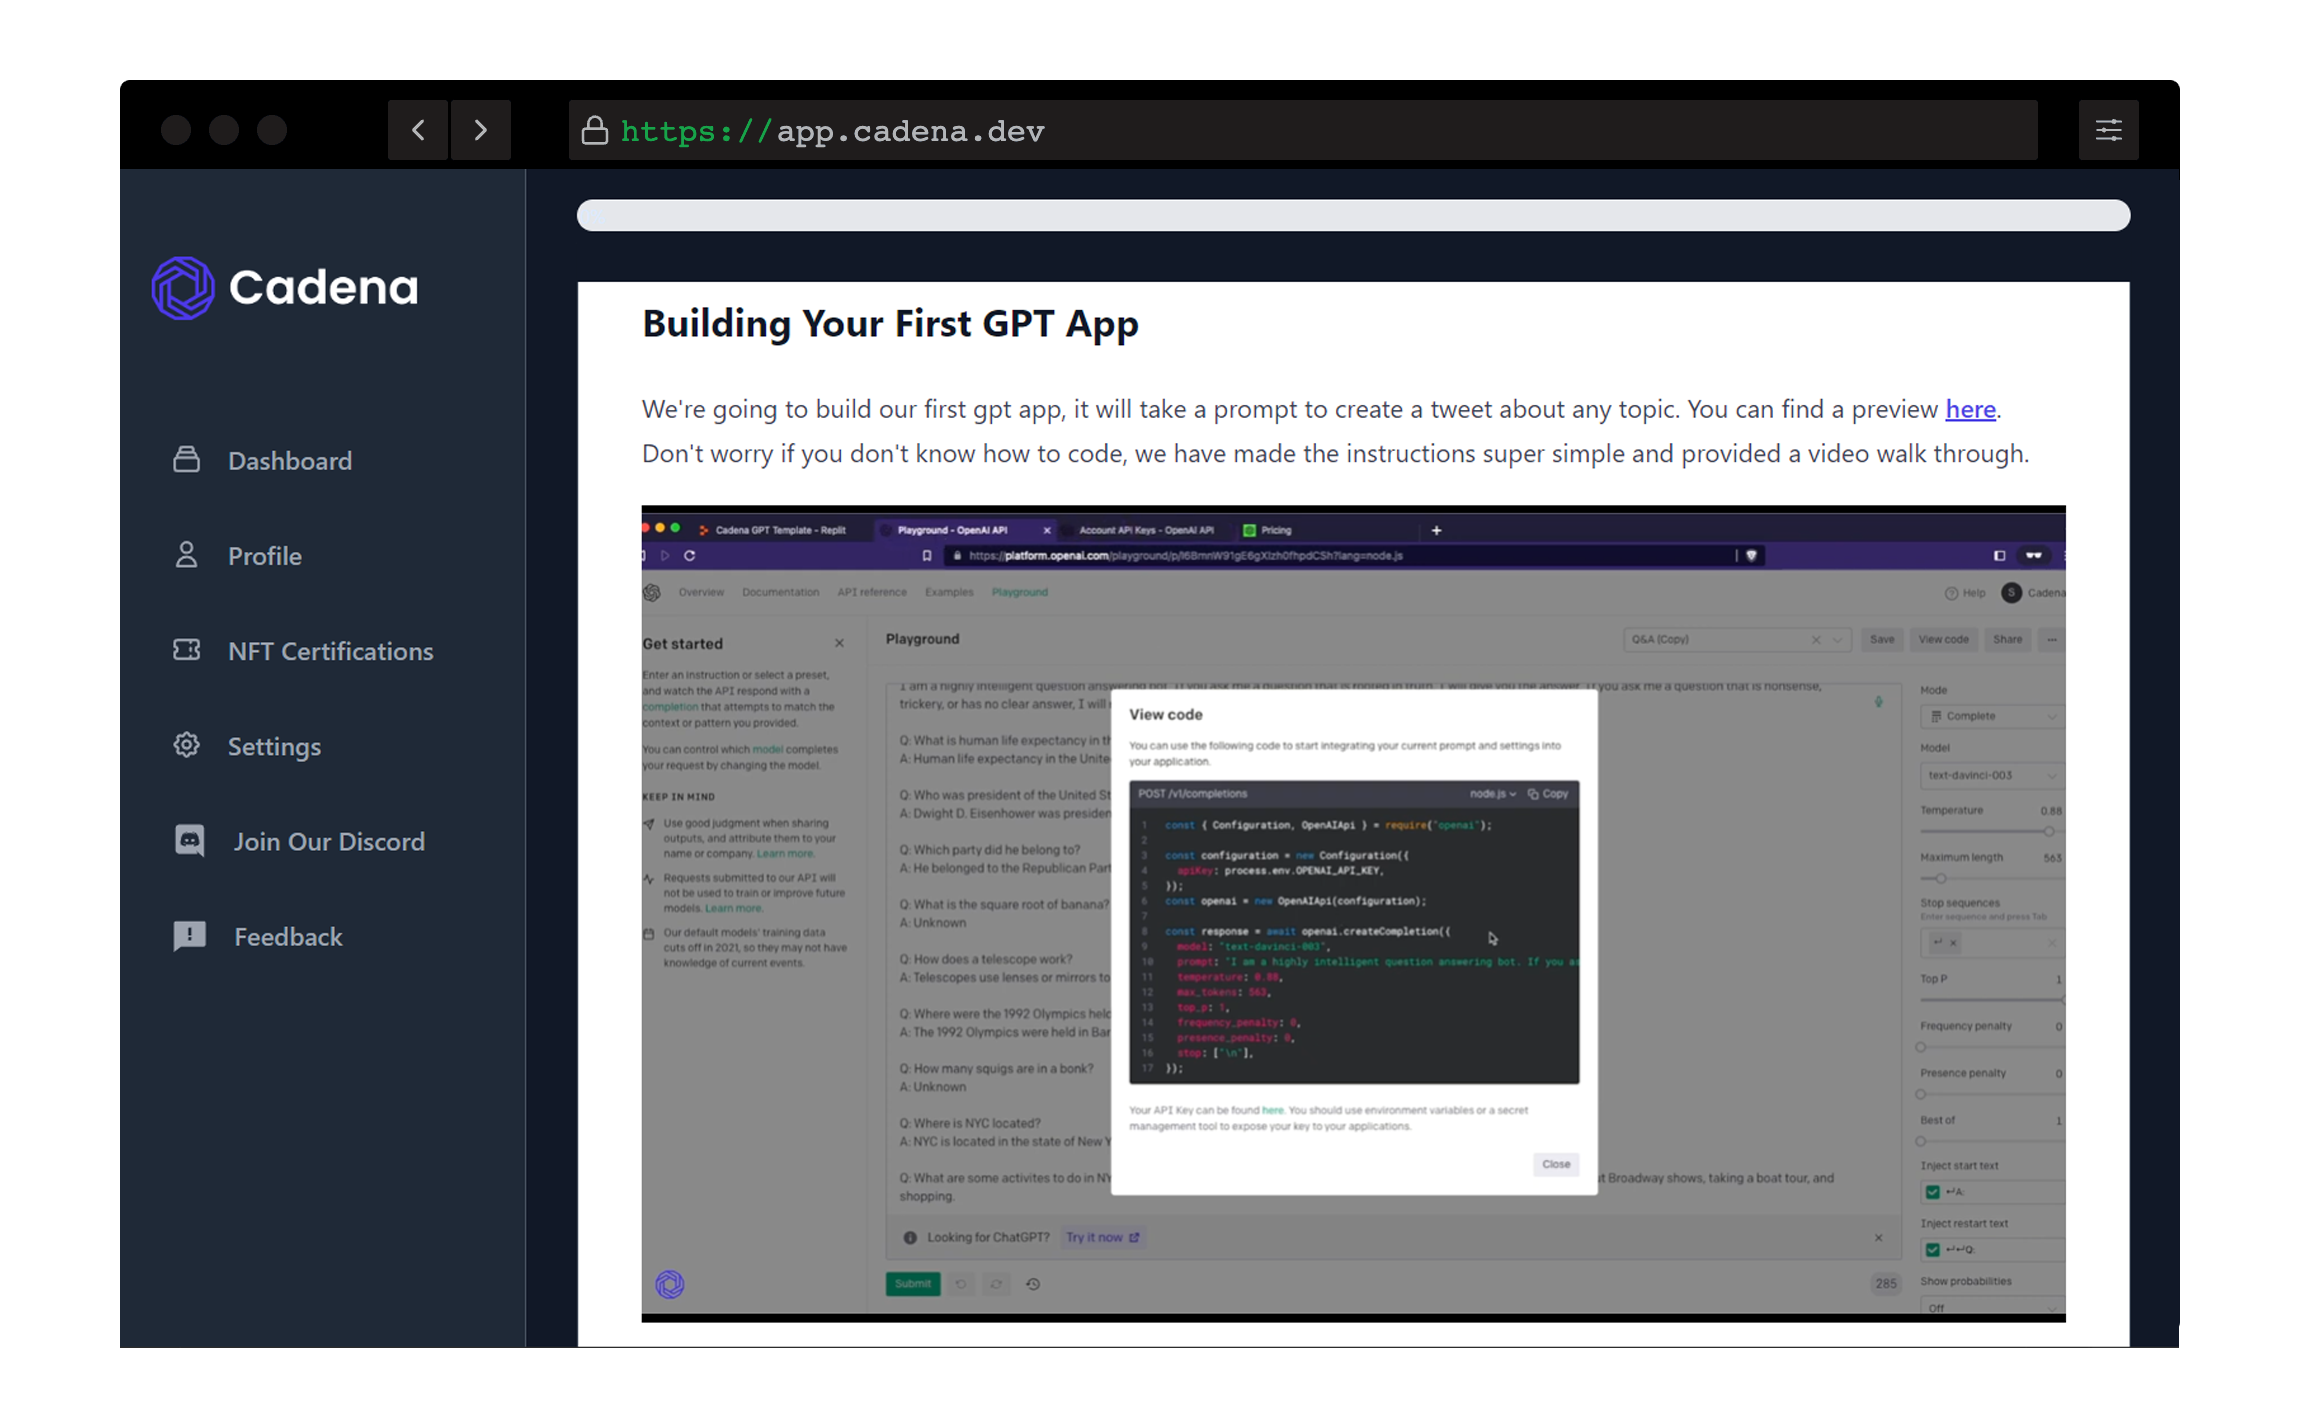Open Dashboard via its sidebar icon

click(186, 459)
